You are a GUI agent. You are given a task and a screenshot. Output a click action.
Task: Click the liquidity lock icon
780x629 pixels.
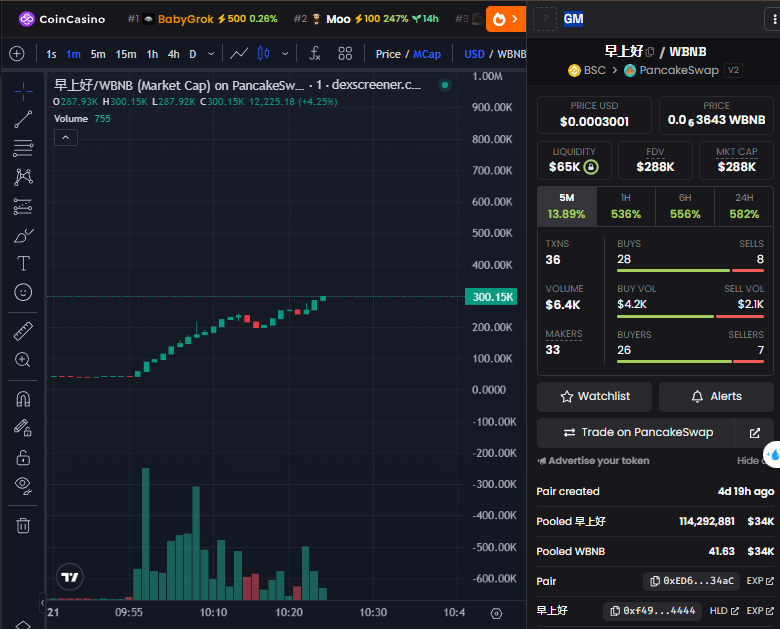(x=591, y=167)
